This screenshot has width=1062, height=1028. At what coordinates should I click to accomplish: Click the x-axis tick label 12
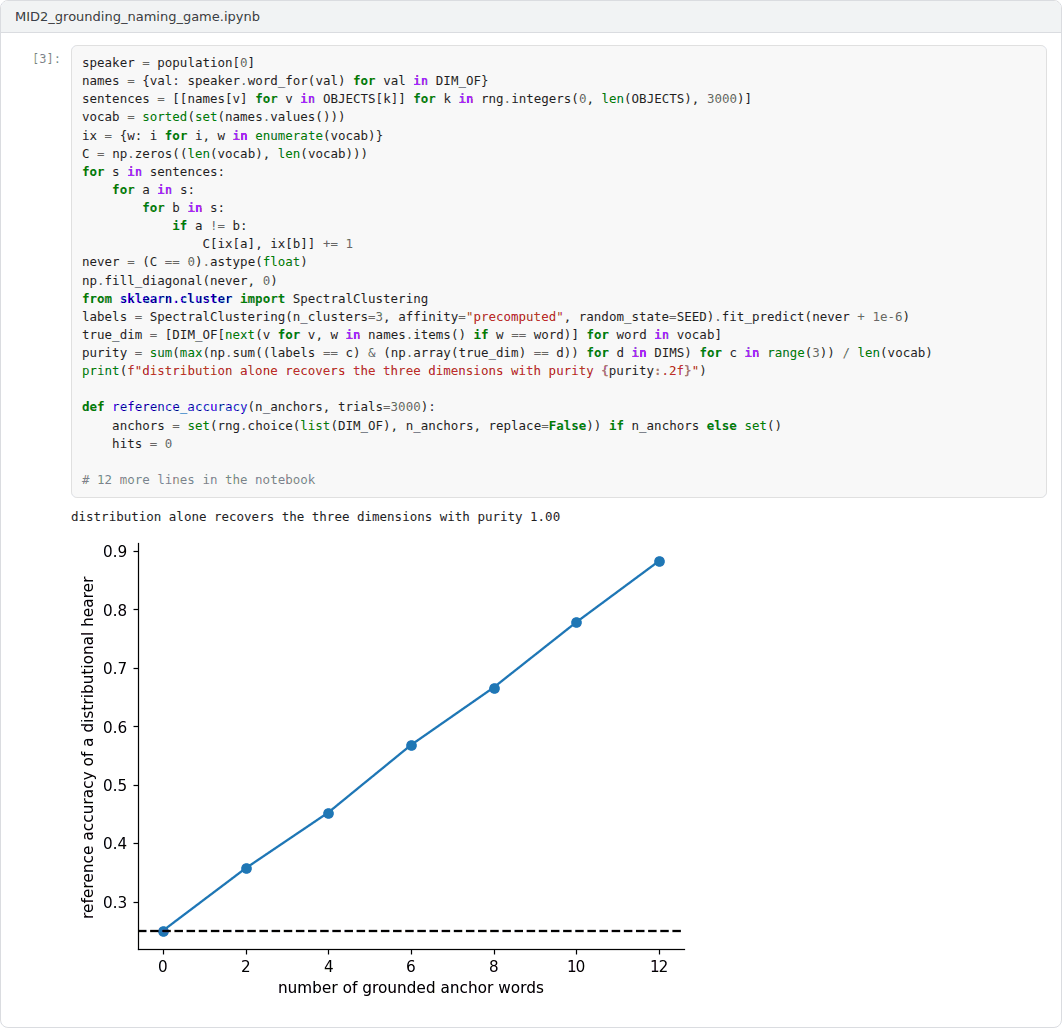659,966
